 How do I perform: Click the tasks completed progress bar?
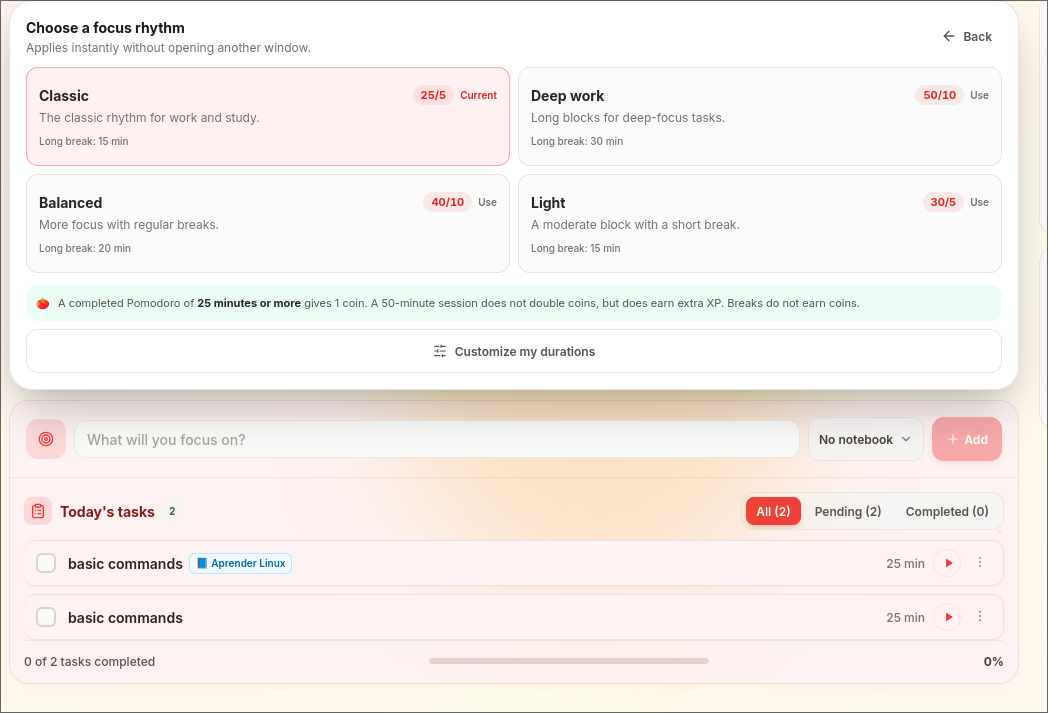569,661
